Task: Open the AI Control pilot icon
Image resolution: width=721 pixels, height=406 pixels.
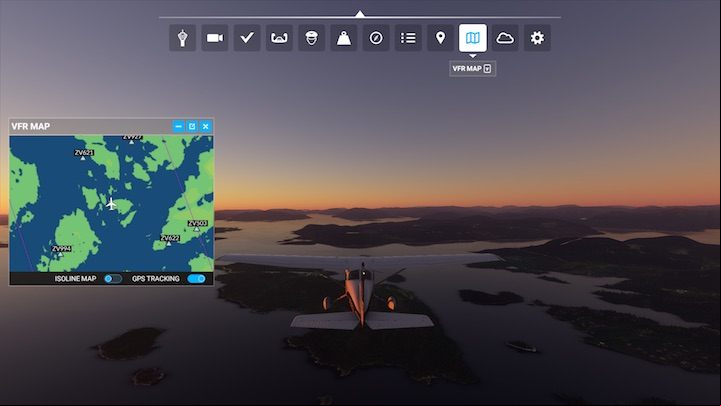Action: (311, 38)
